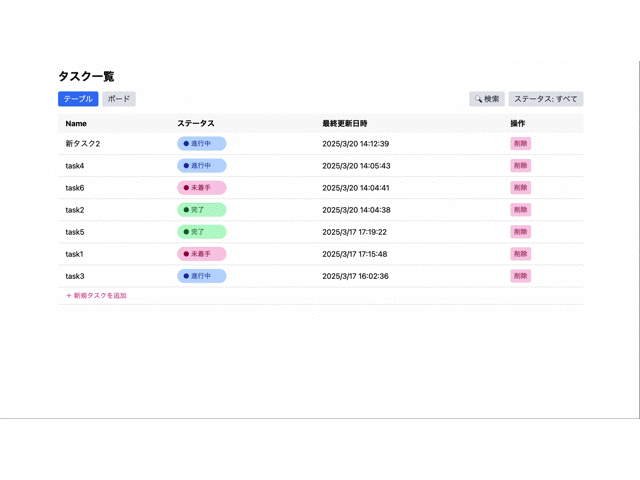Click the date 2025/3/17 16:02:36
The image size is (640, 480).
coord(356,276)
